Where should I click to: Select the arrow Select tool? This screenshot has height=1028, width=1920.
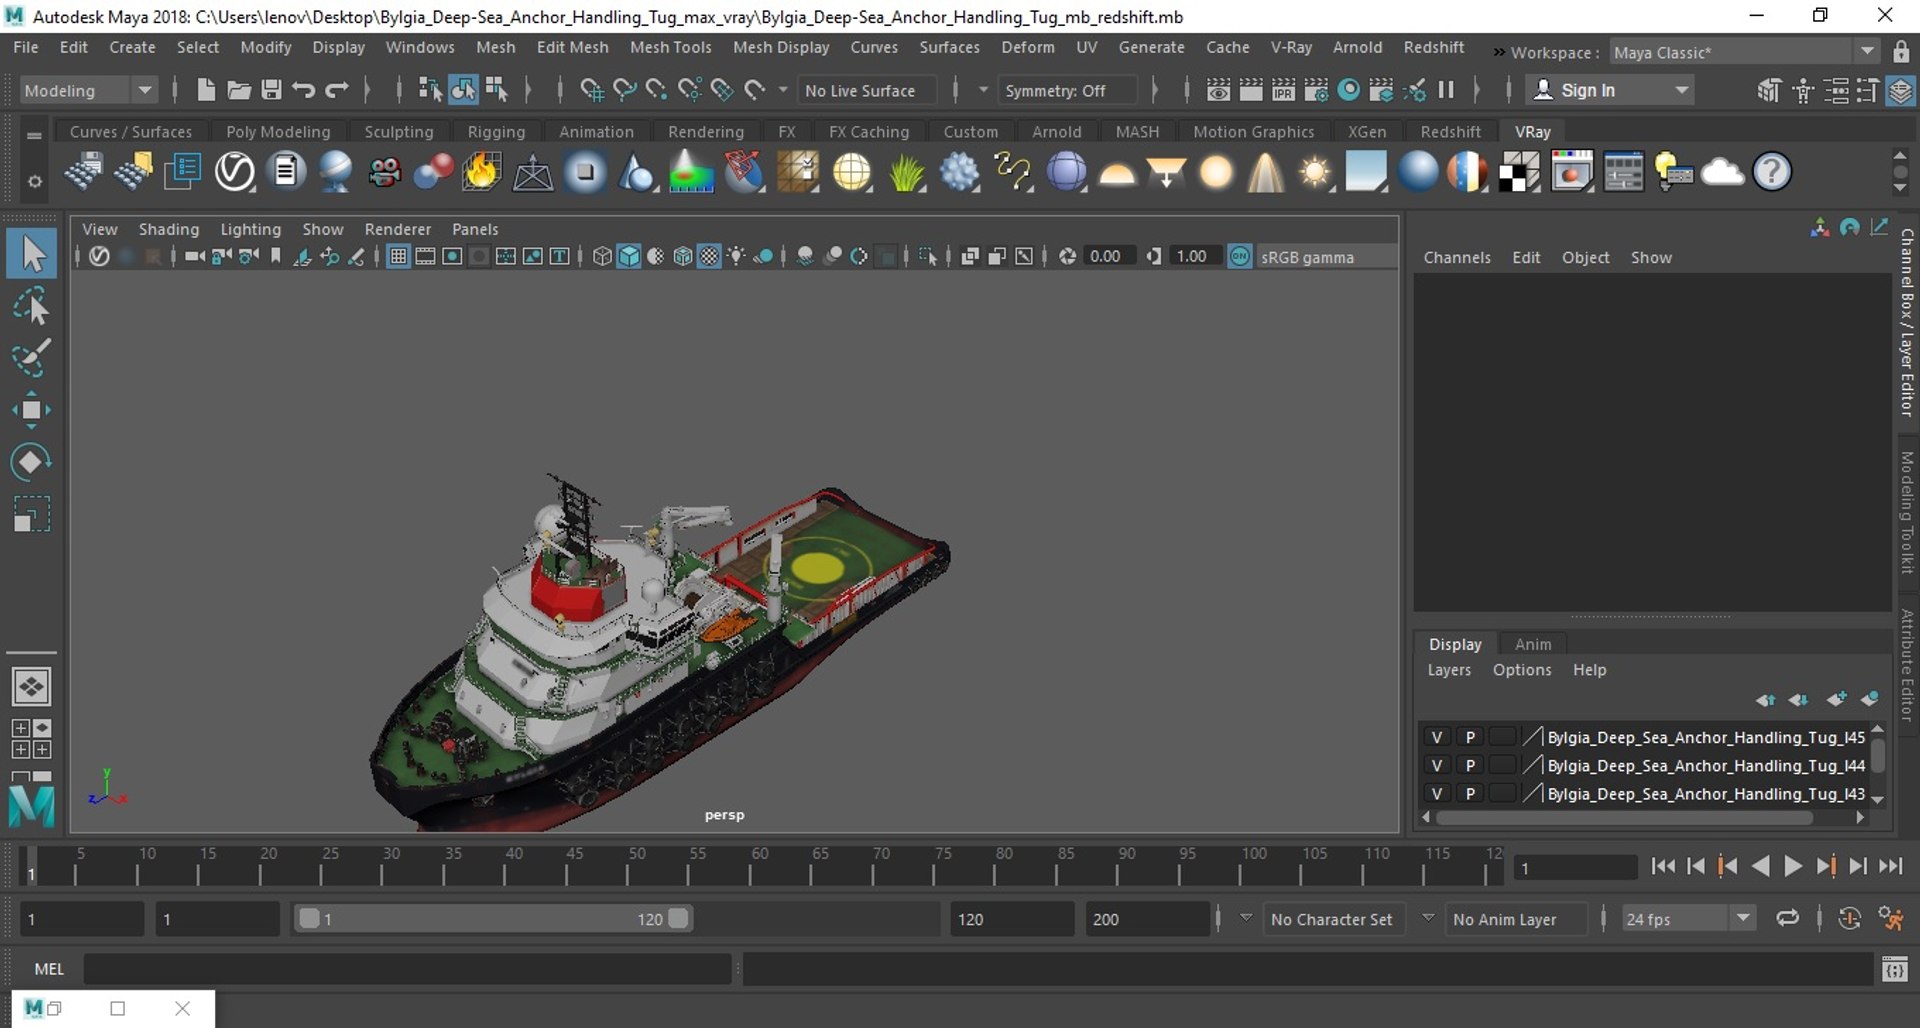(x=33, y=254)
